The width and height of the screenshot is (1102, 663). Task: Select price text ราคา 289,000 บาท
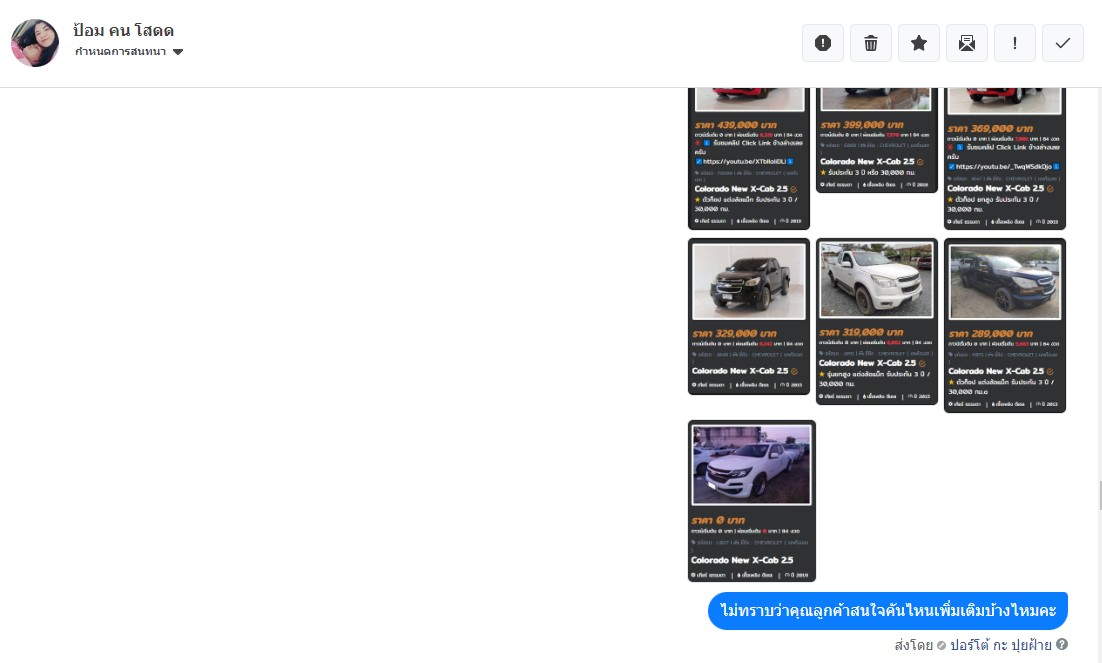tap(990, 333)
